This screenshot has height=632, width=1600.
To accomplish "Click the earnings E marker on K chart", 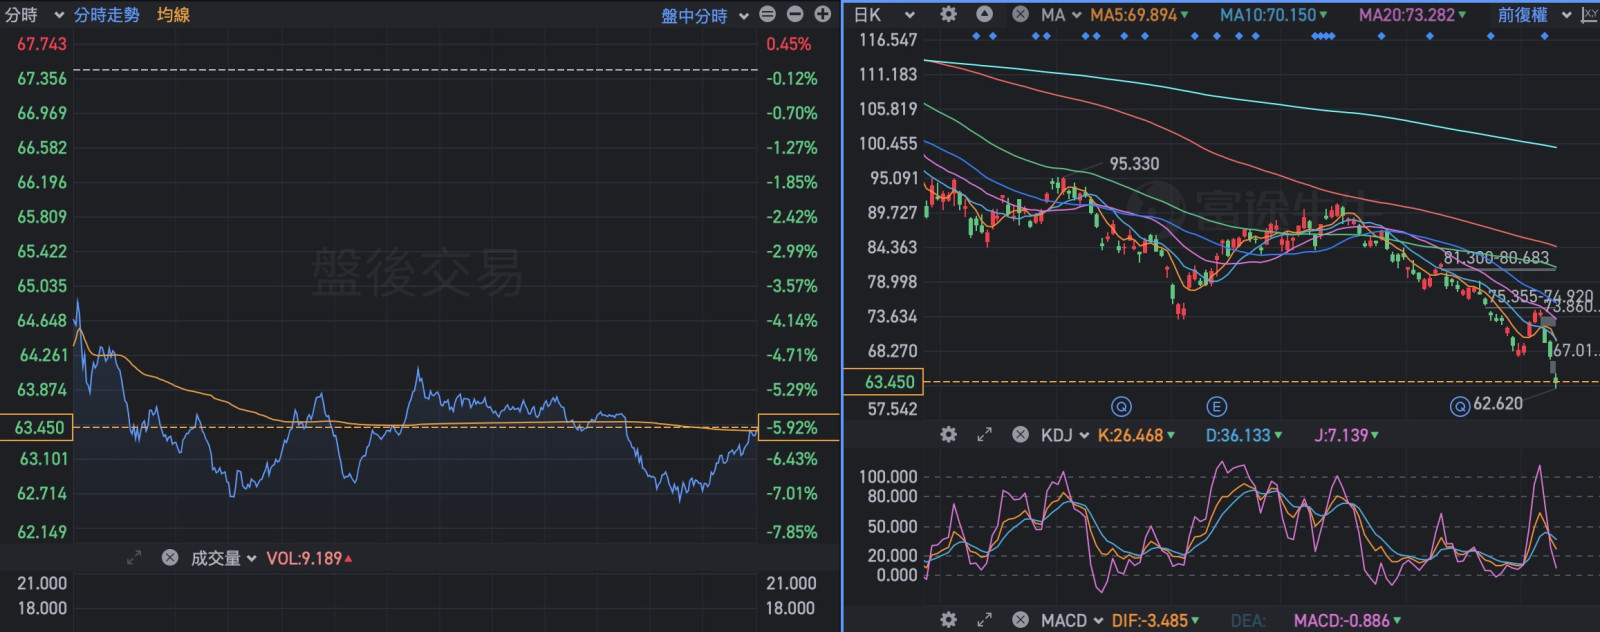I will (x=1216, y=406).
